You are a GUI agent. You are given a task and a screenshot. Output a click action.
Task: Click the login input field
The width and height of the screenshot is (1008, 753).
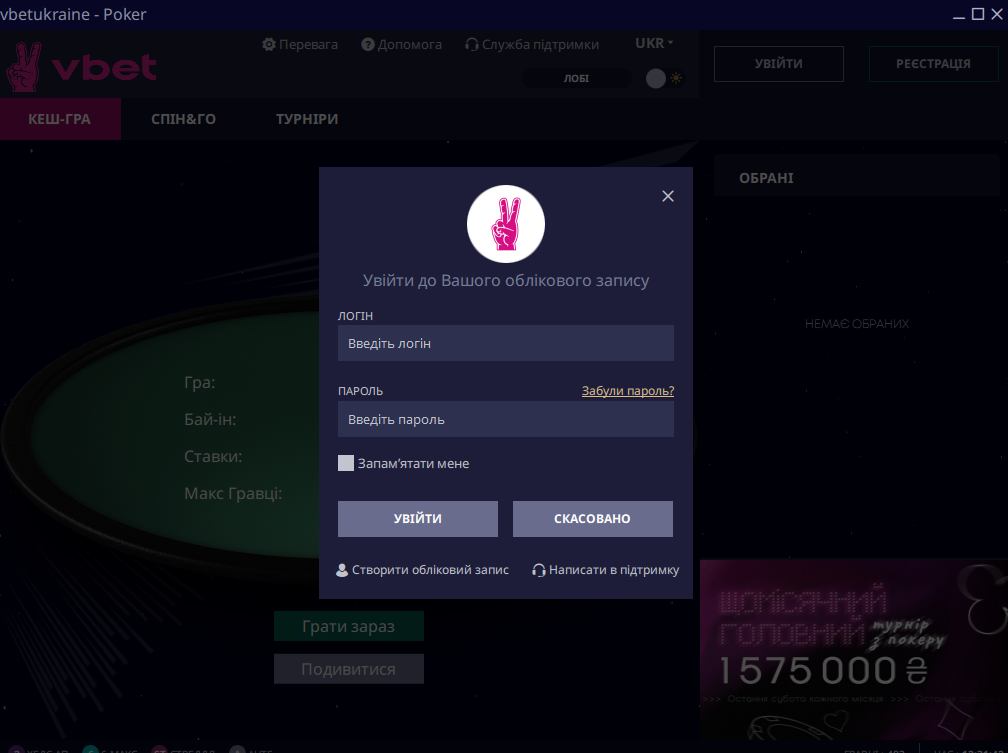pos(505,343)
